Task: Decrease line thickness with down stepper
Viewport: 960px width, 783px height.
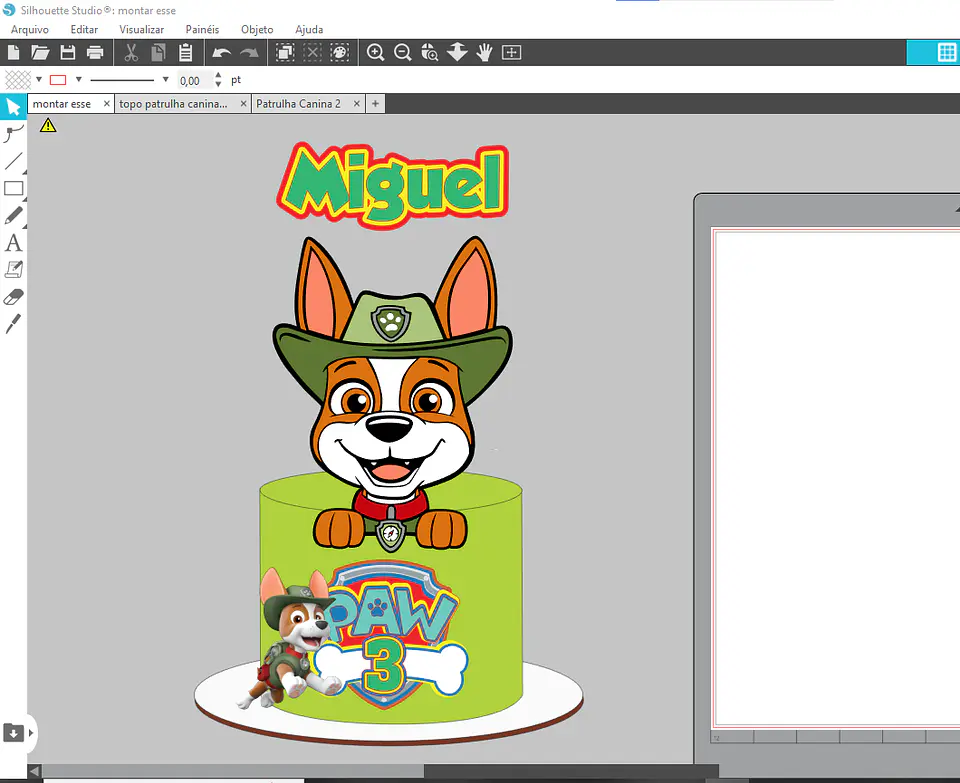Action: point(218,84)
